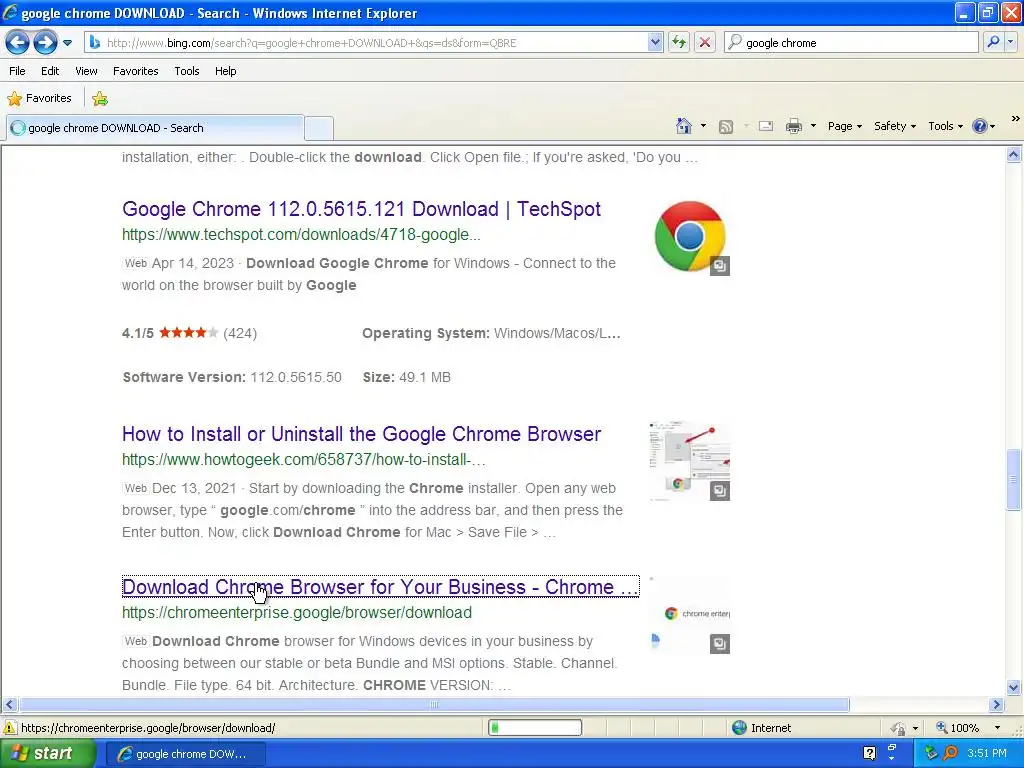Click image overlay icon on chrome enterprise thumbnail
This screenshot has height=768, width=1024.
point(720,644)
